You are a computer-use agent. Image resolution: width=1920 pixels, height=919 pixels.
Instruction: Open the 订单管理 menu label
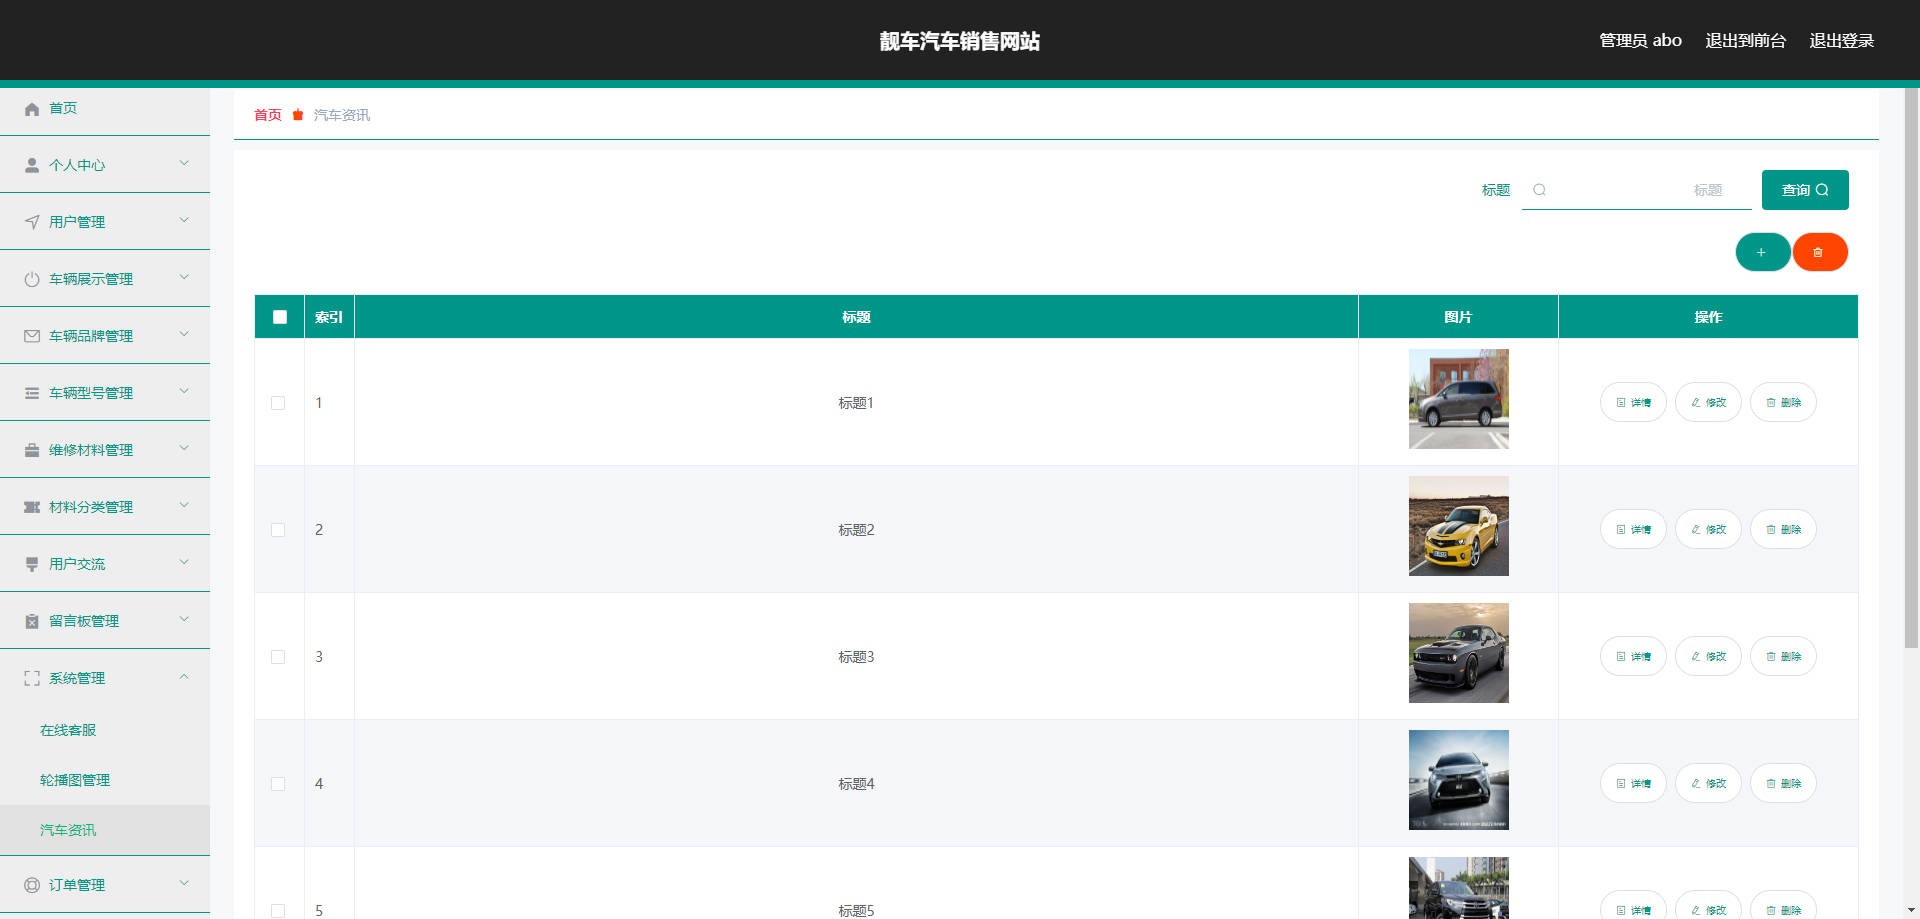coord(77,885)
